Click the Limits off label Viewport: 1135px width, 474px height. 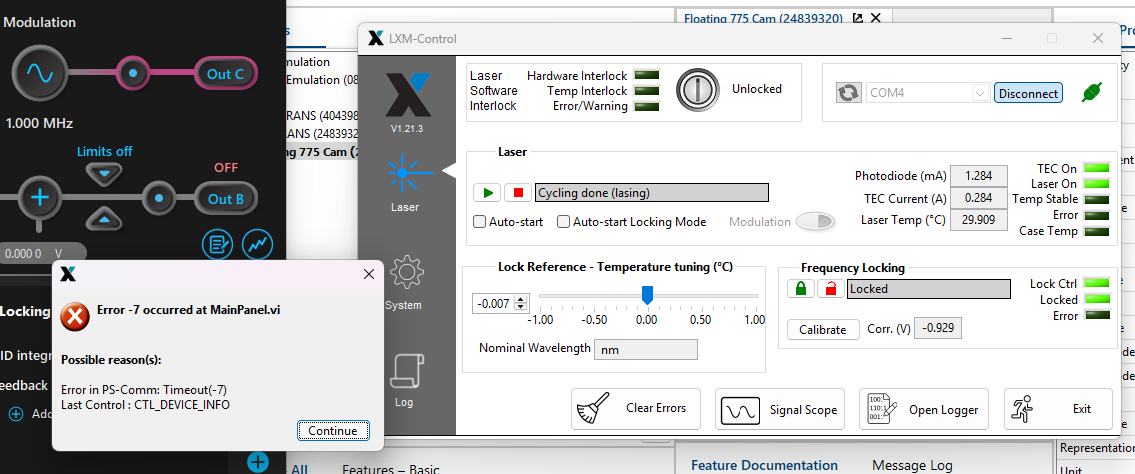(105, 151)
